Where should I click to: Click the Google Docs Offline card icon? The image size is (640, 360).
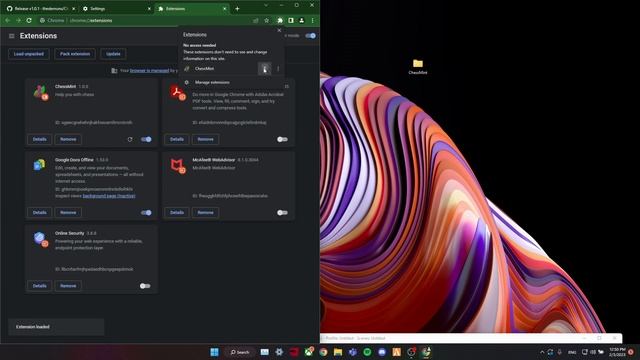[40, 165]
